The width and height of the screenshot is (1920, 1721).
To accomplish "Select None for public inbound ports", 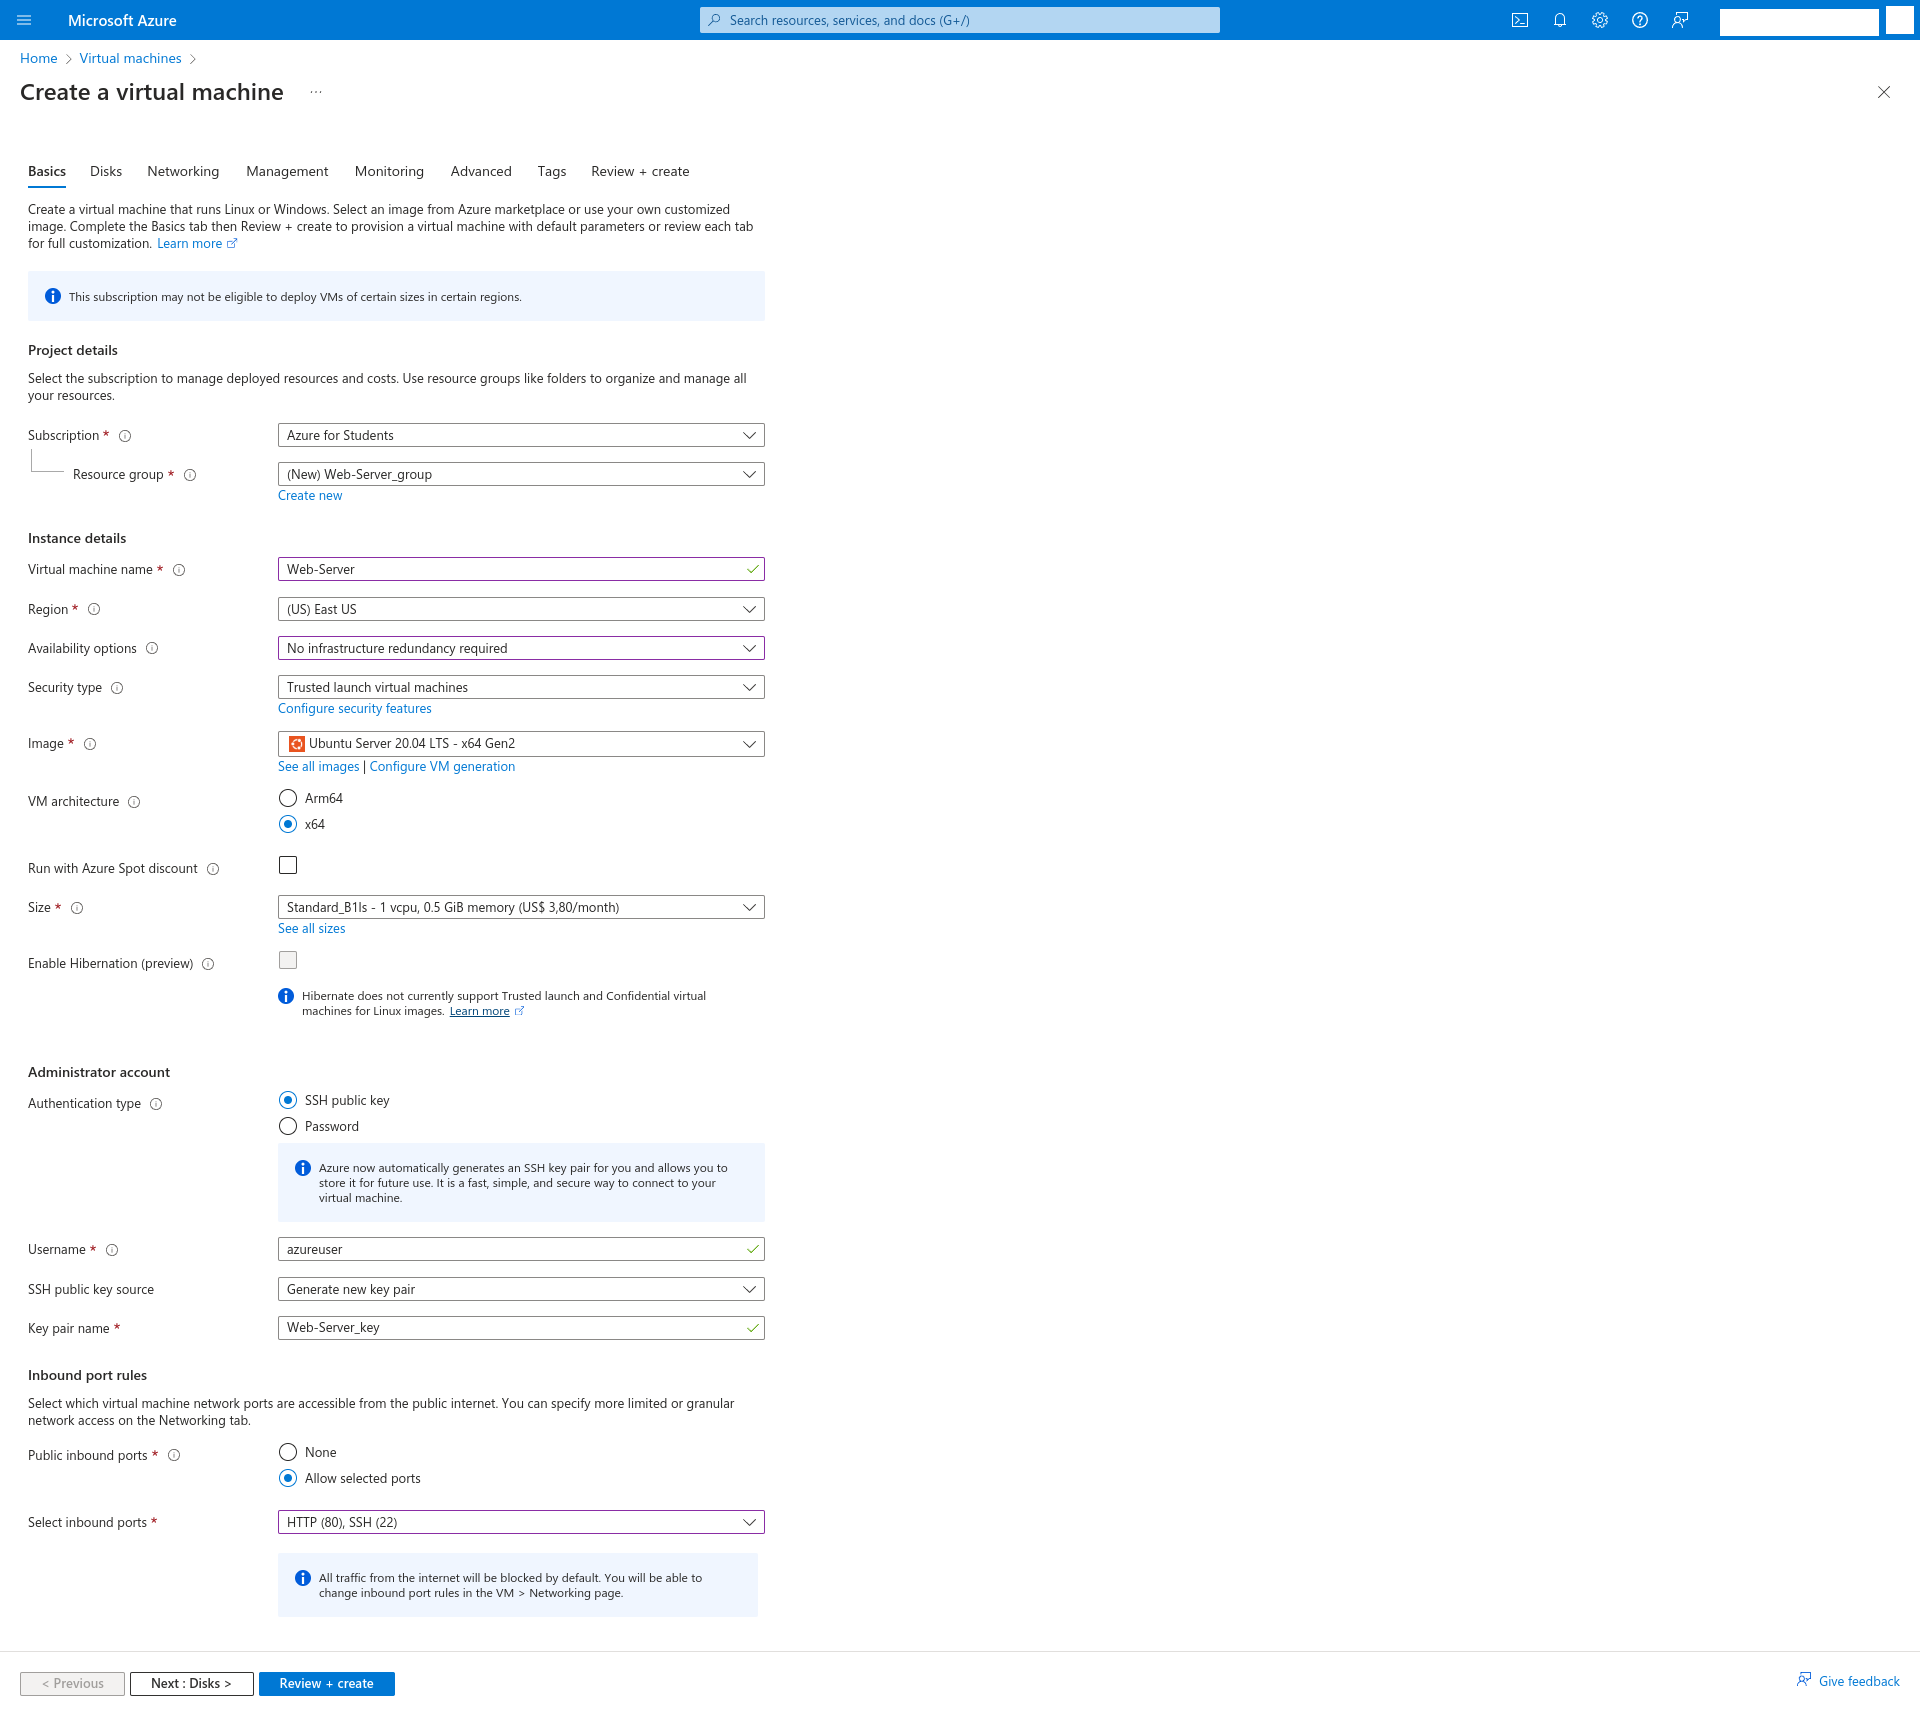I will 288,1452.
